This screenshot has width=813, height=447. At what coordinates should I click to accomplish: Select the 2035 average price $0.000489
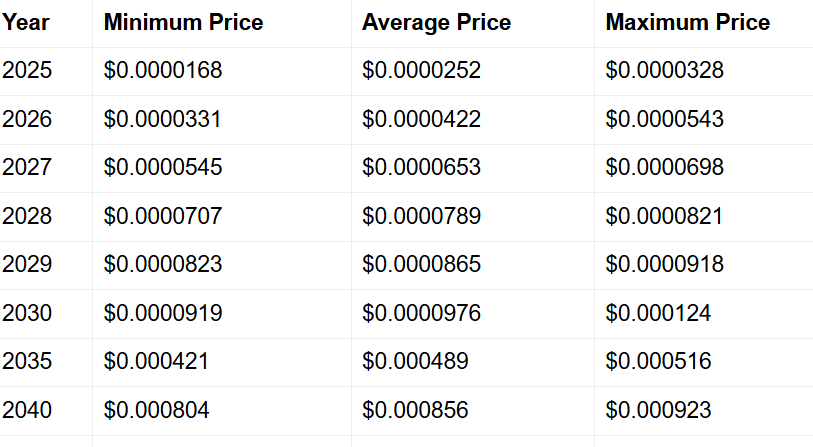tap(415, 361)
